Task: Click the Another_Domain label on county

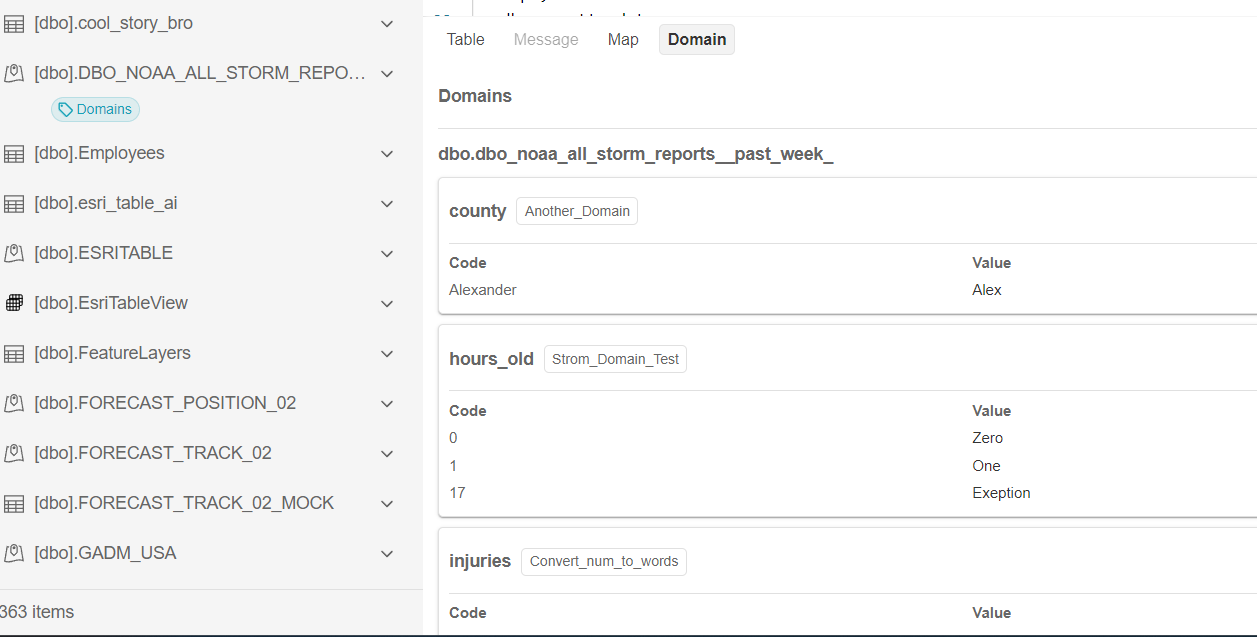Action: coord(576,211)
